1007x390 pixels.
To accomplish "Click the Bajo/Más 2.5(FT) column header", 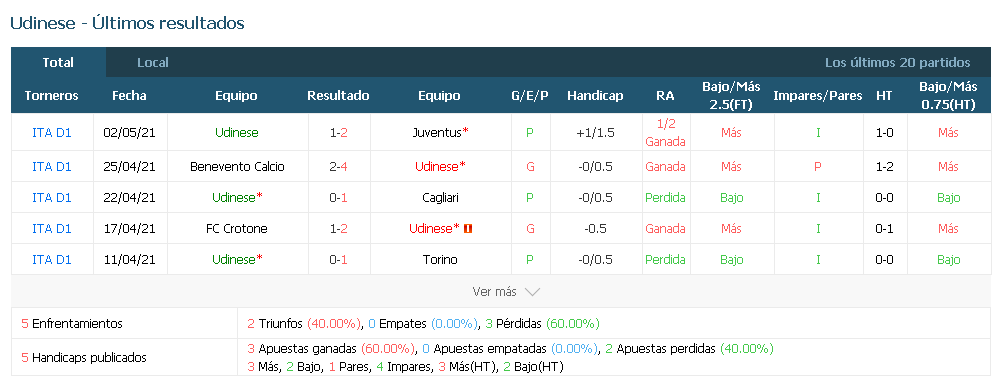I will [x=731, y=95].
